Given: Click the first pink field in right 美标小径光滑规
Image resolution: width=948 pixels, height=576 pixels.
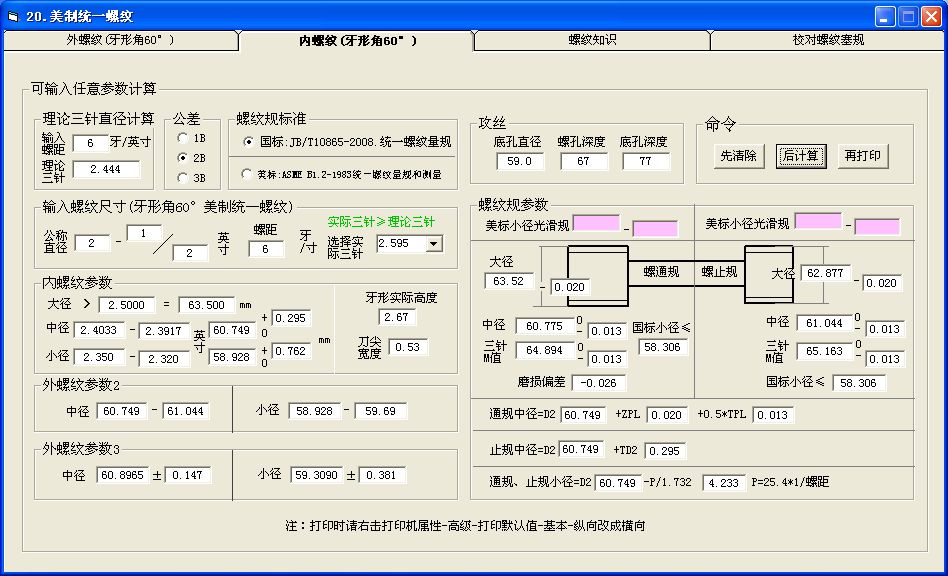Looking at the screenshot, I should tap(818, 221).
